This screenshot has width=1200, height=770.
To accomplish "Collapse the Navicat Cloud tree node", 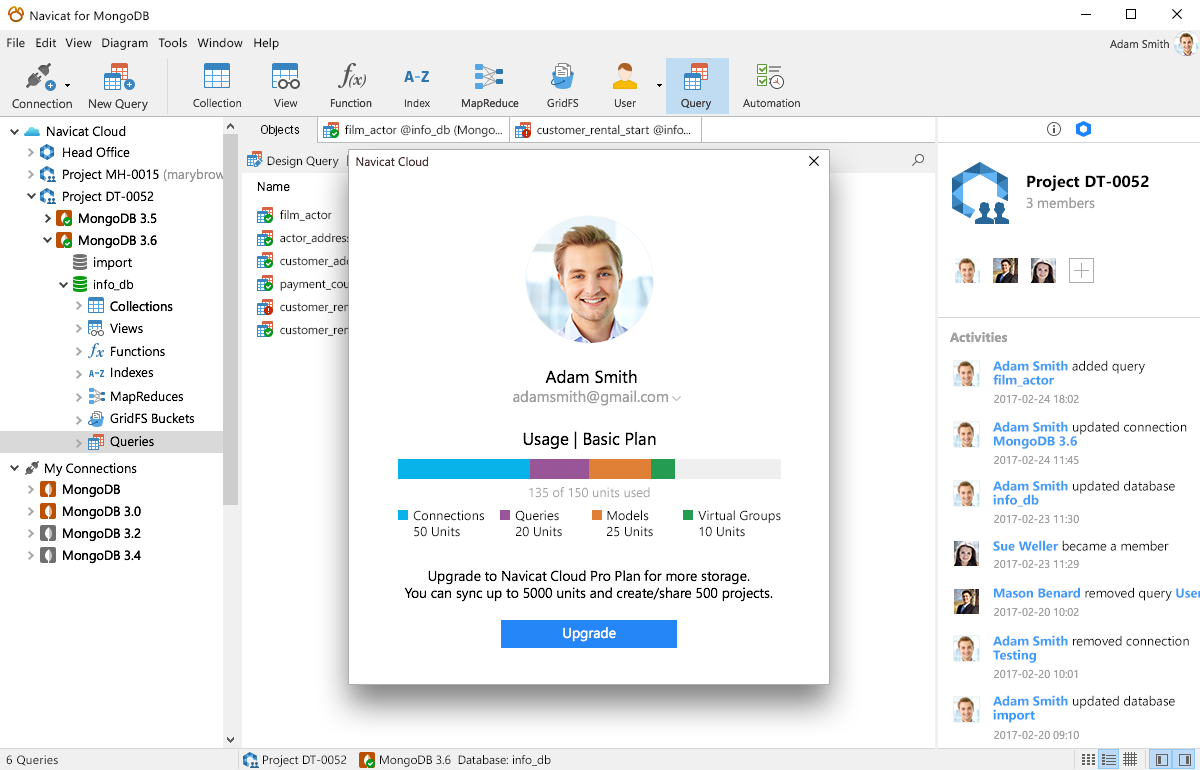I will tap(14, 131).
